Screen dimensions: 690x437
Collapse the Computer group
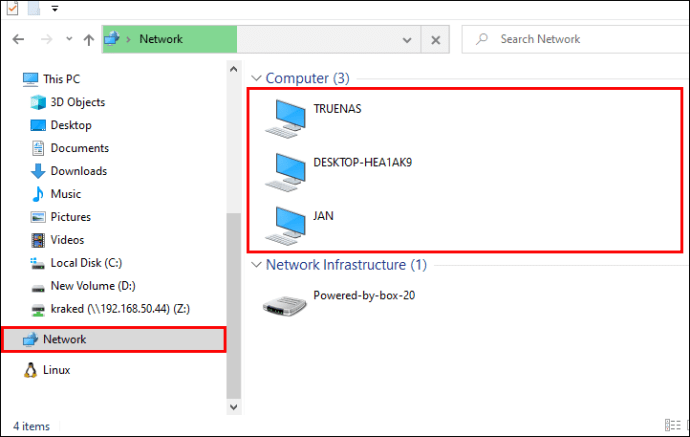point(256,78)
